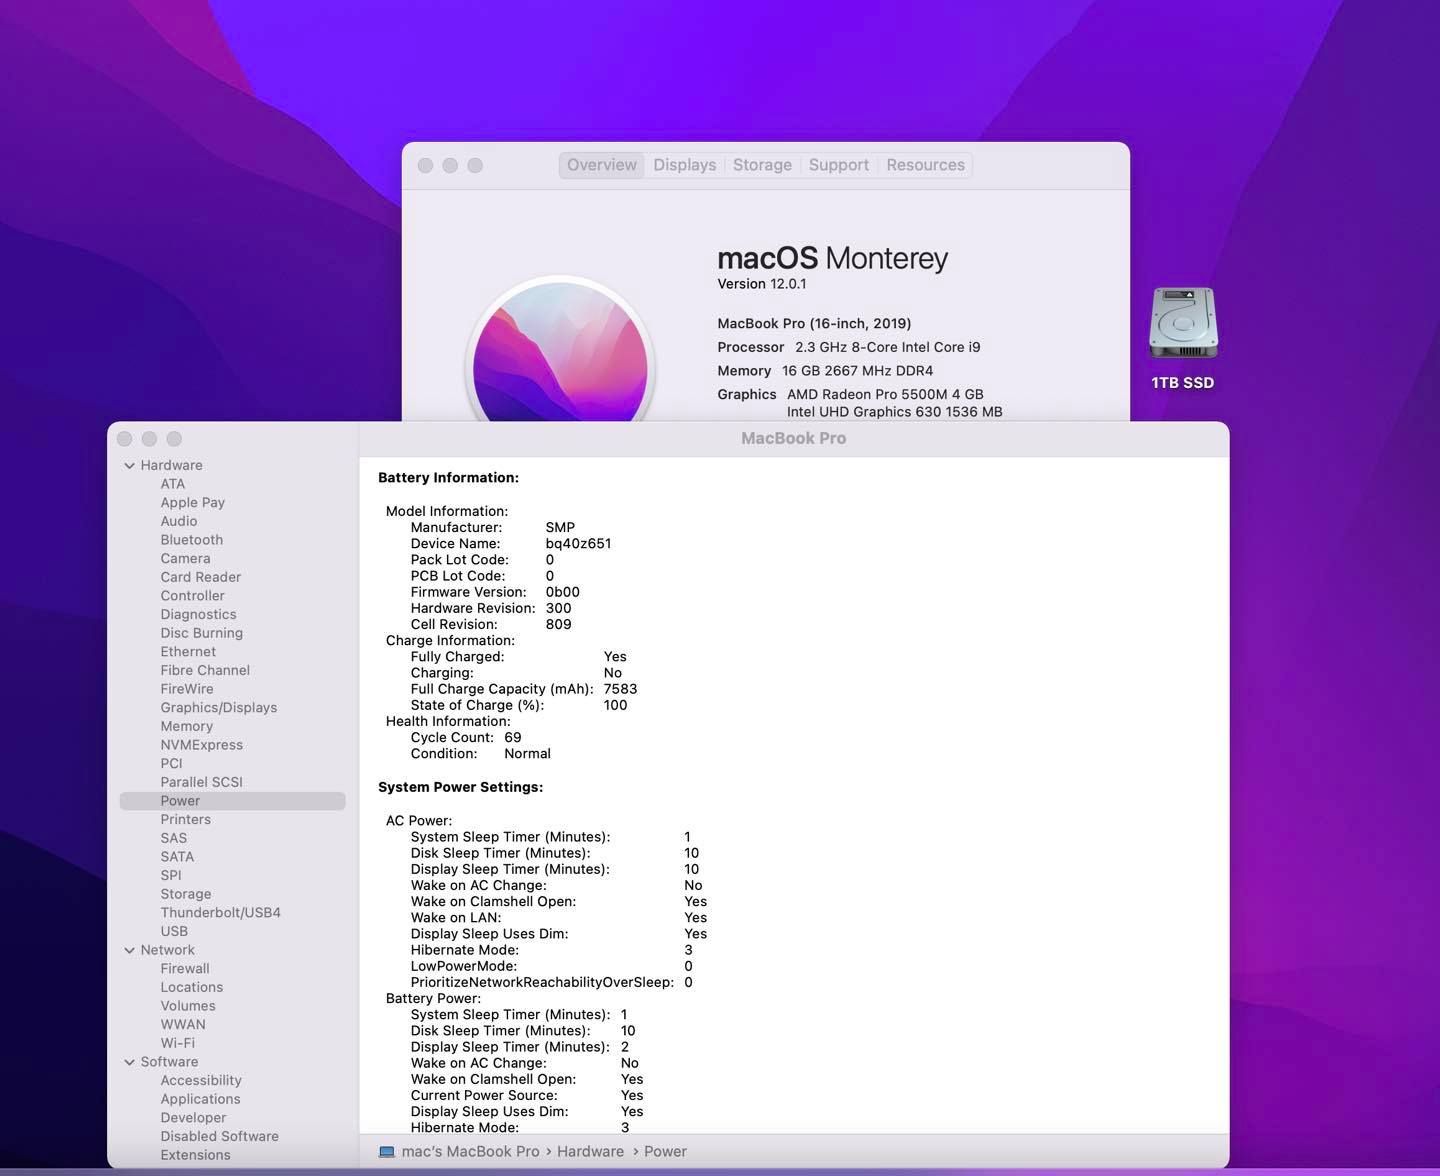Collapse the Network section in sidebar
Image resolution: width=1440 pixels, height=1176 pixels.
(x=129, y=950)
